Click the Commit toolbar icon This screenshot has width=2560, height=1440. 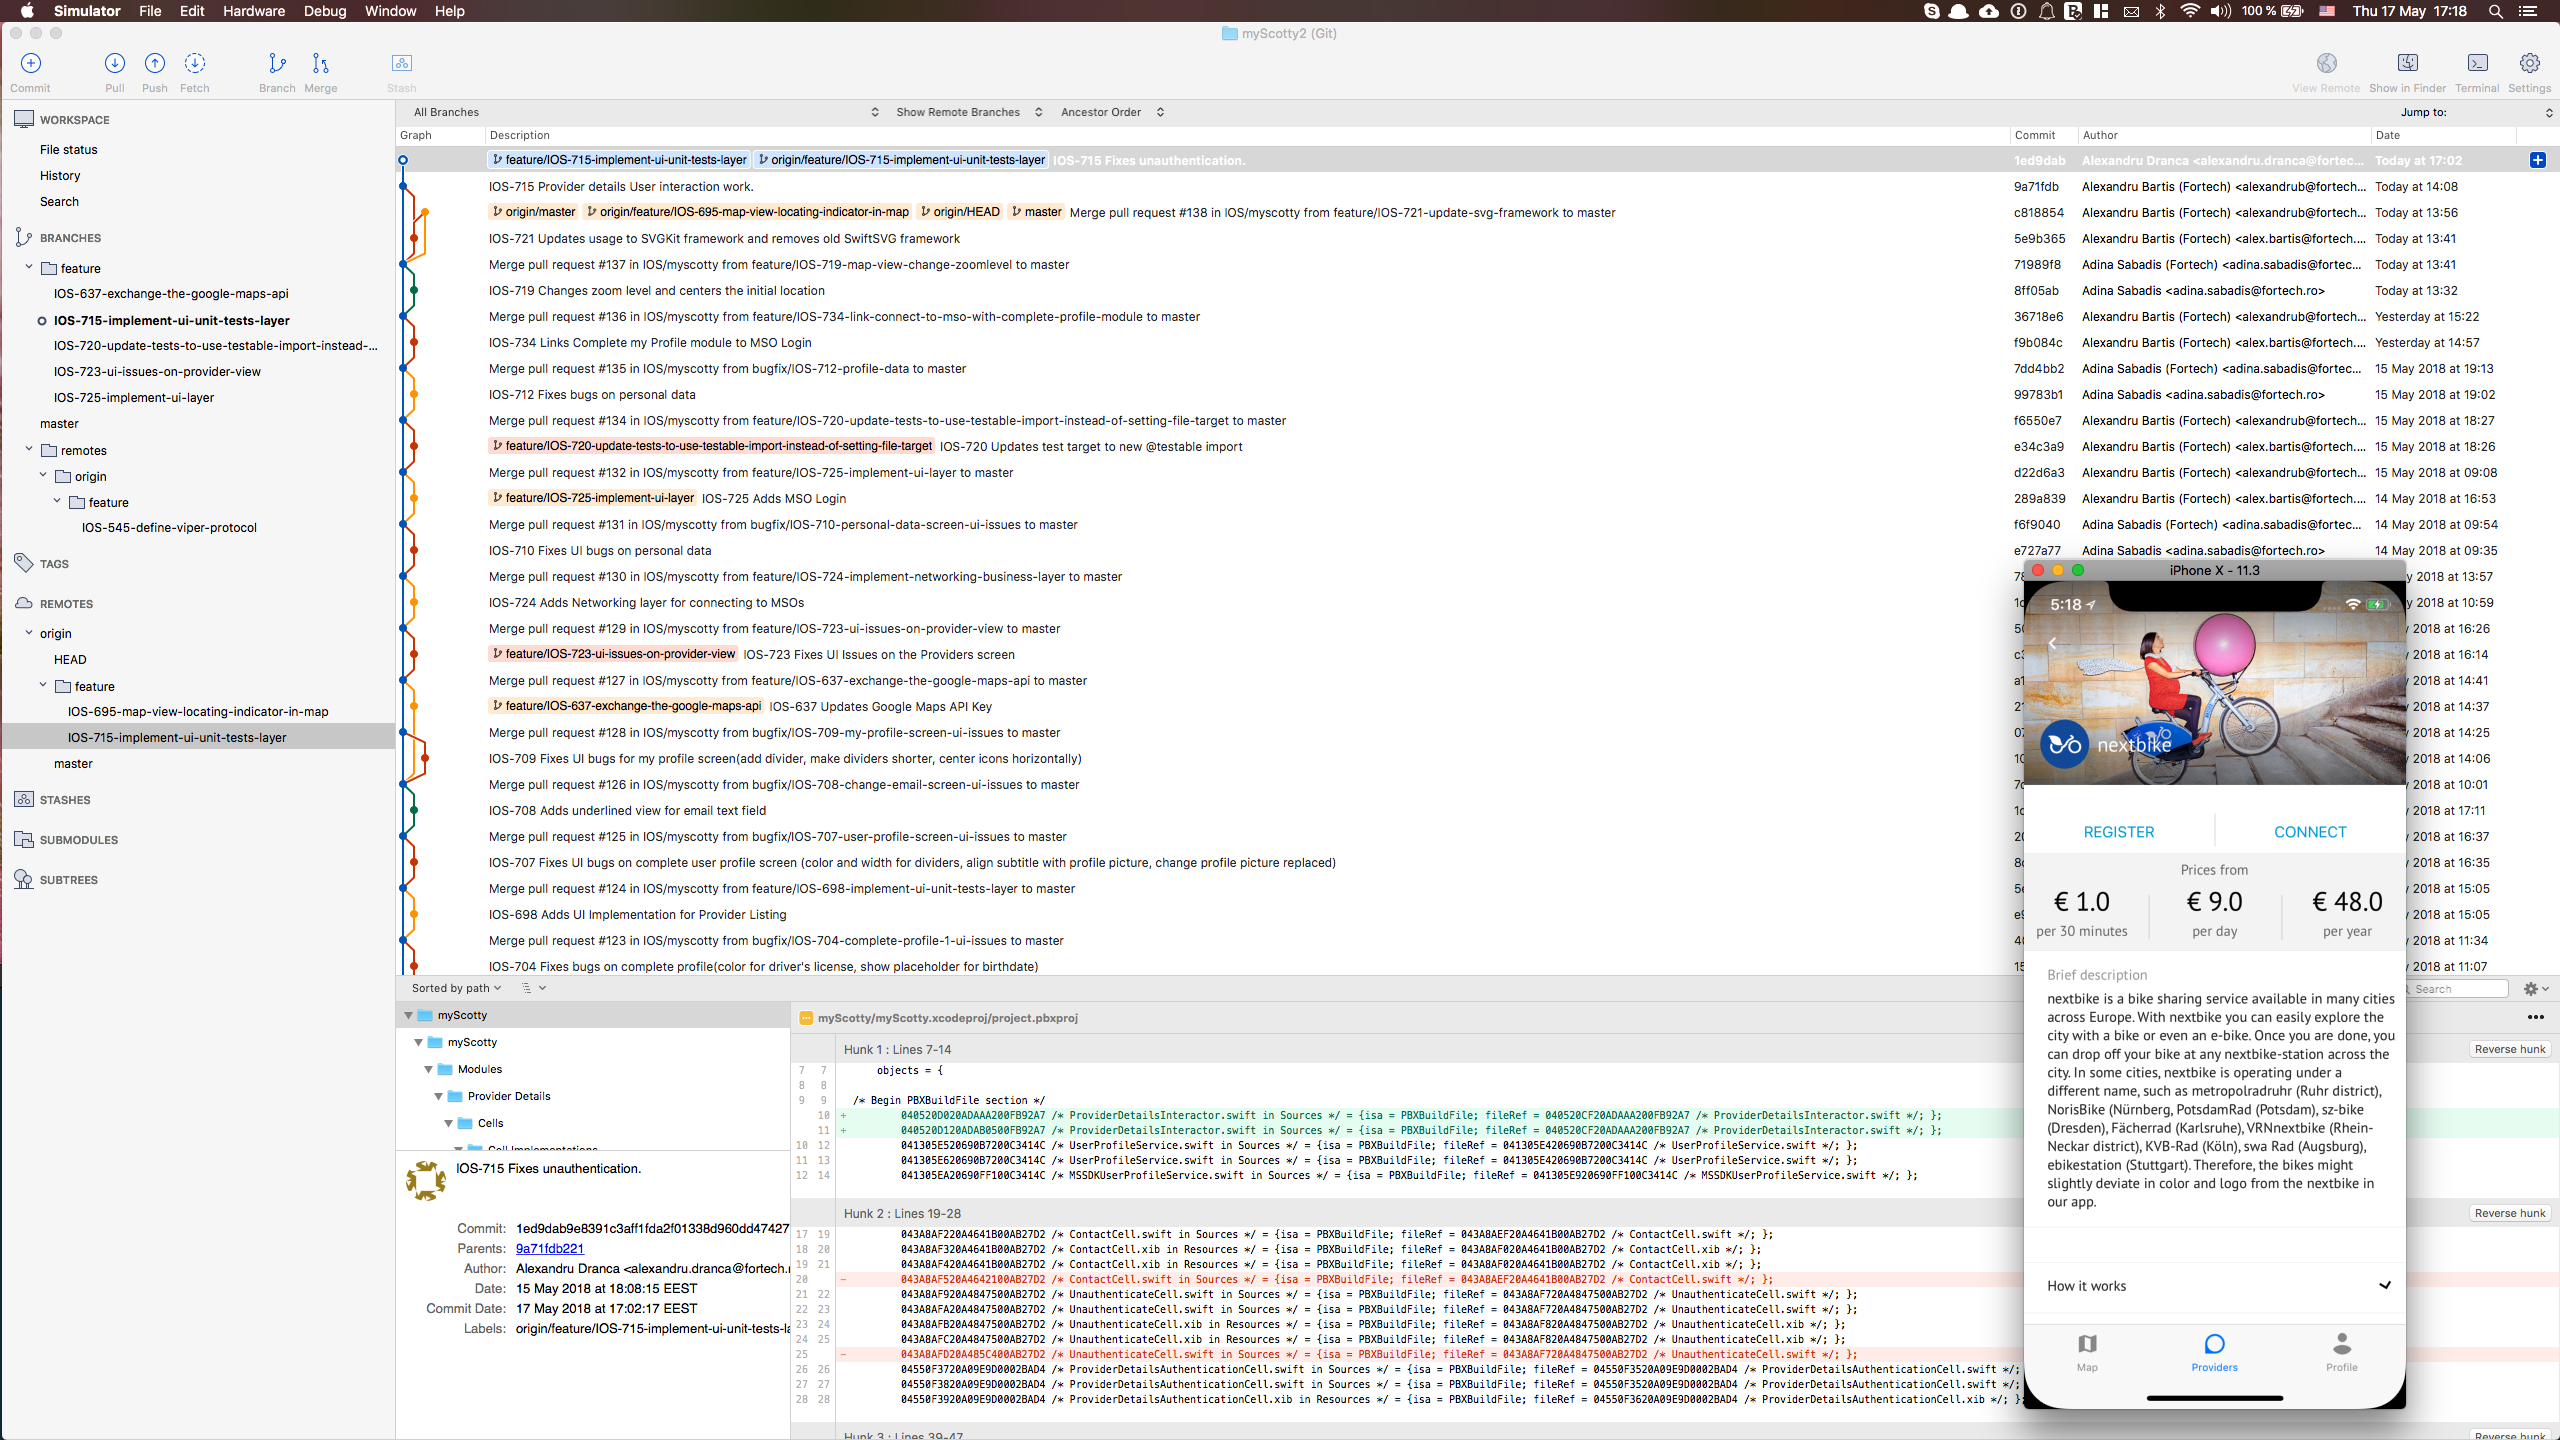[x=31, y=63]
